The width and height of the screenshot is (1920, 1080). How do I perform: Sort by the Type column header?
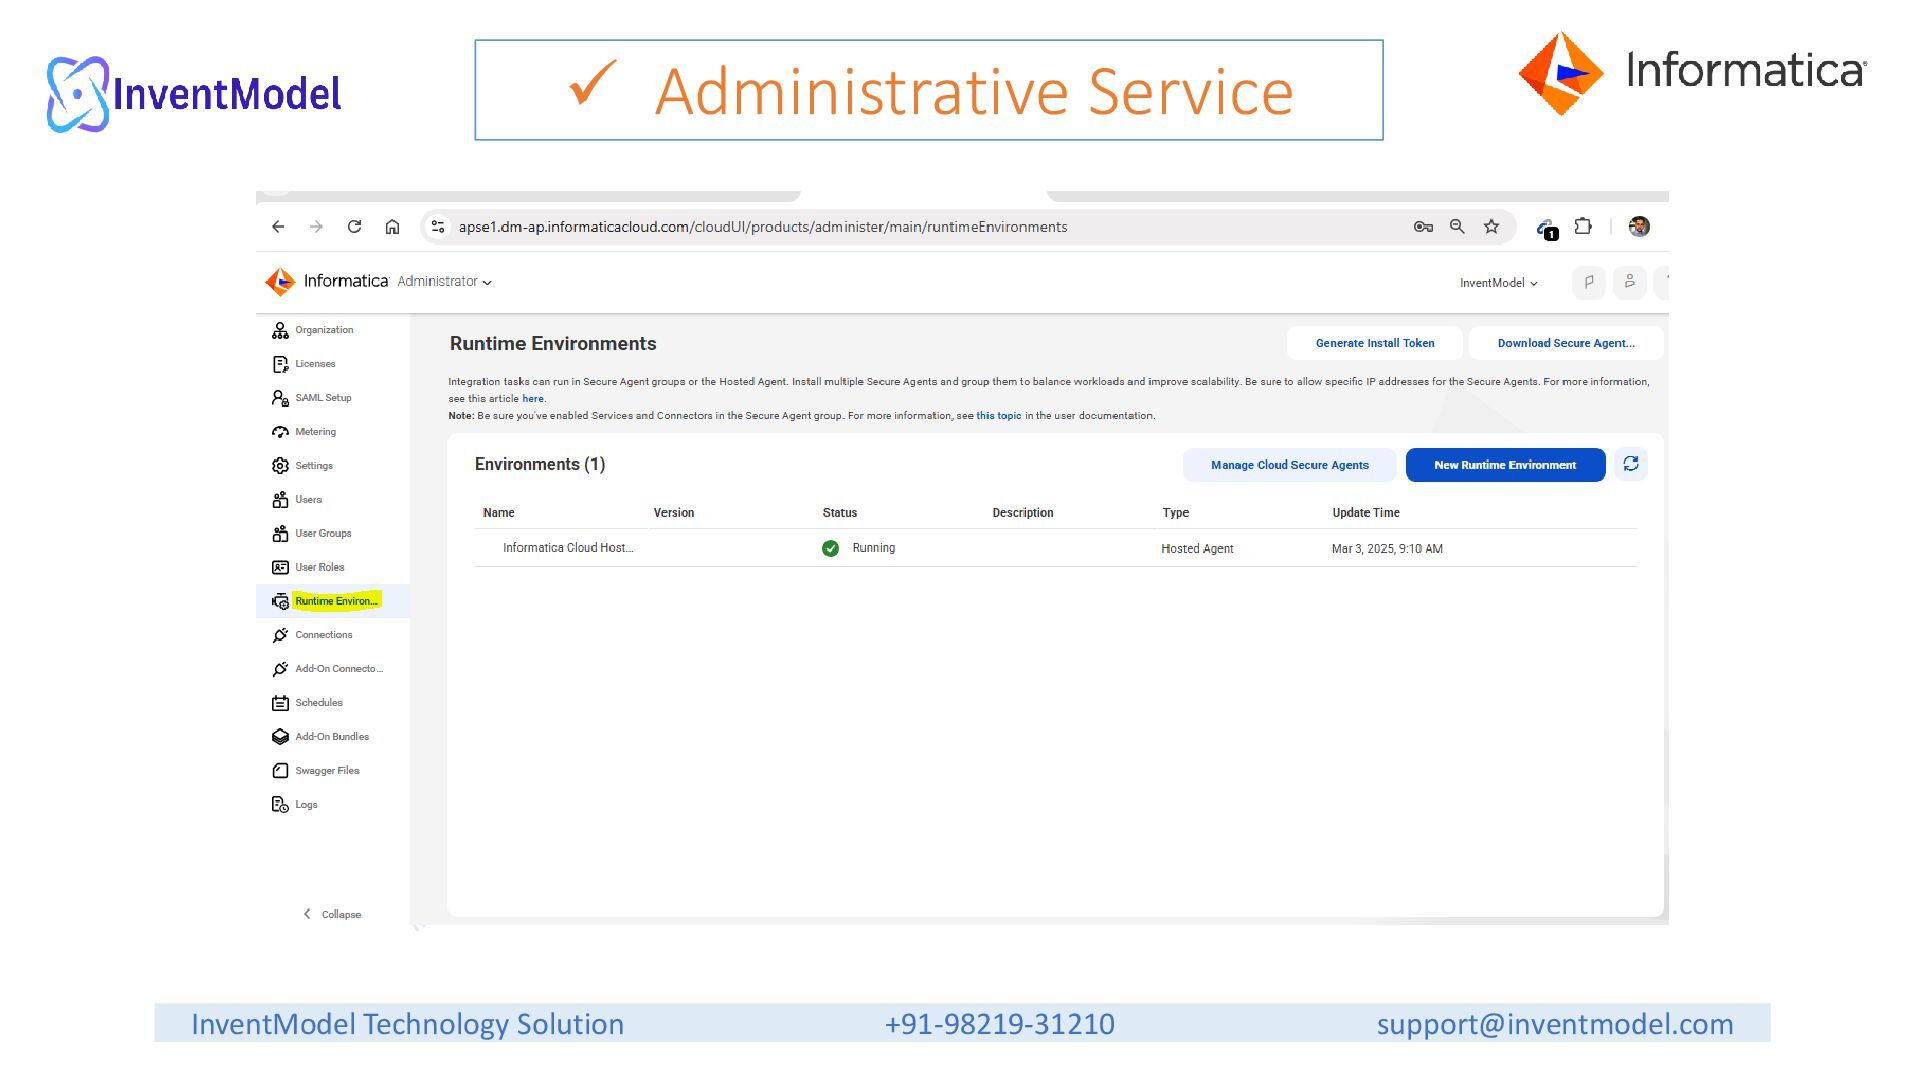tap(1176, 513)
